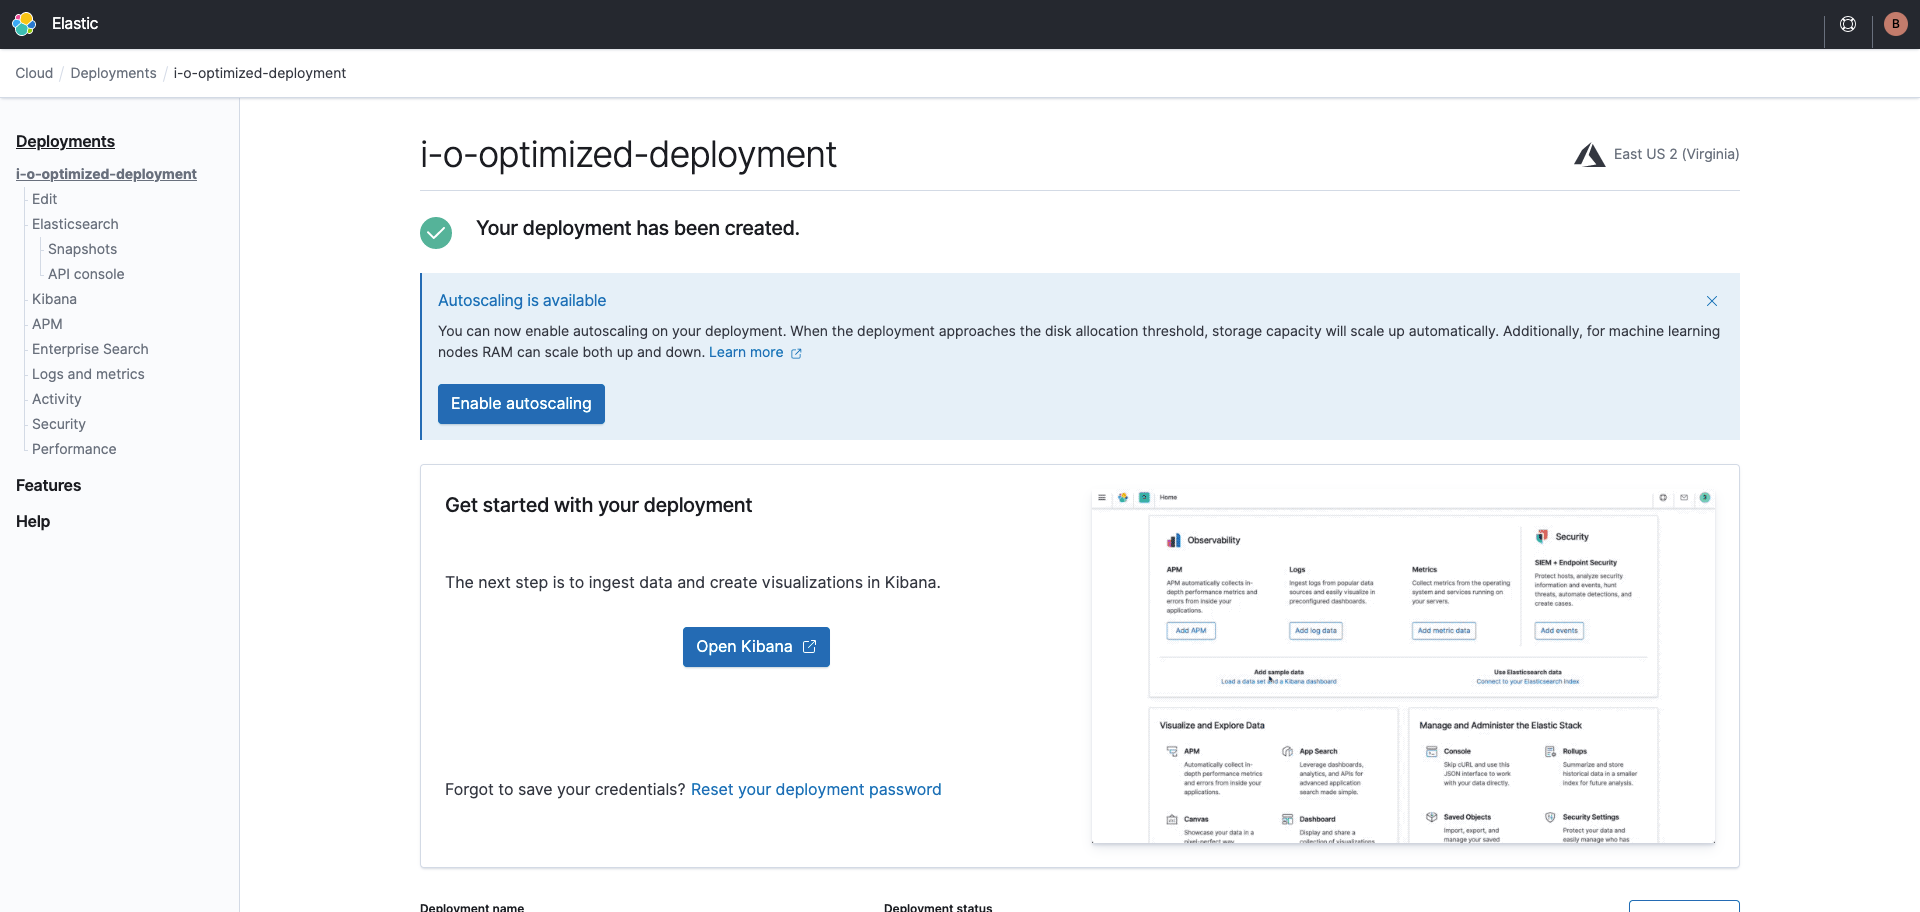Click the external link icon beside Learn more
Image resolution: width=1920 pixels, height=912 pixels.
[796, 353]
